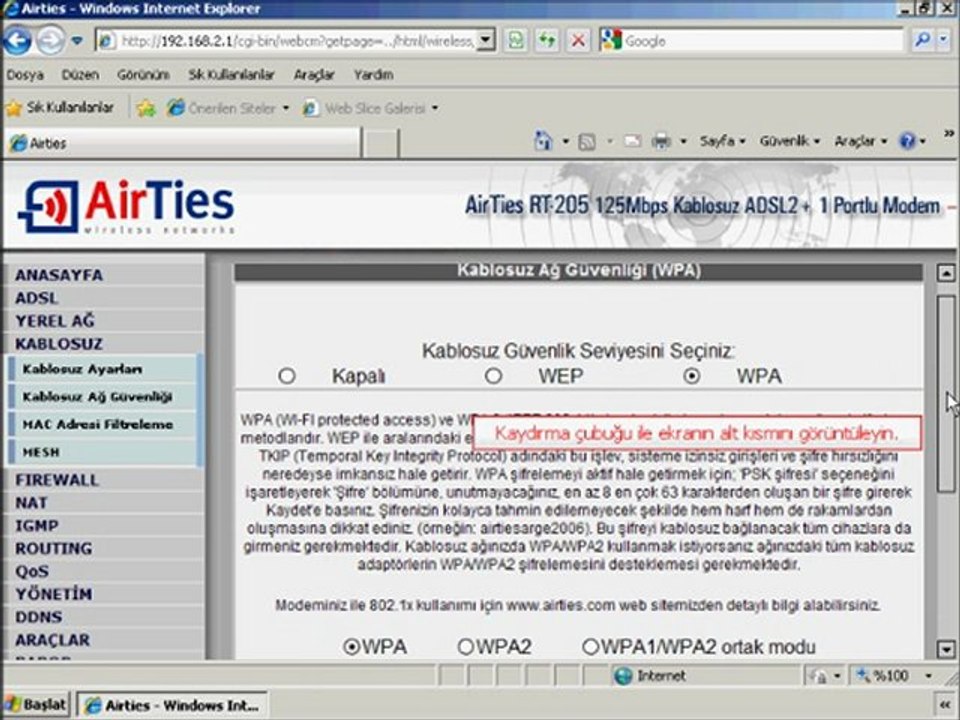Open the Dosya menu

25,75
